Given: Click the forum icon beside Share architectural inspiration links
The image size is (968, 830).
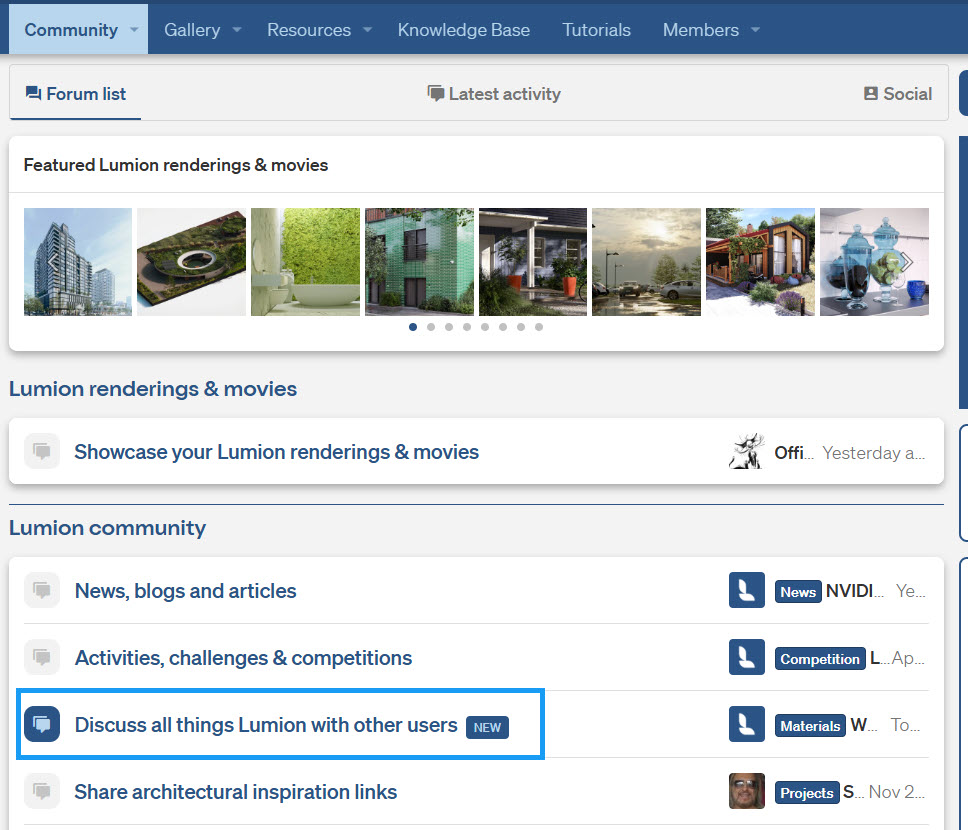Looking at the screenshot, I should pos(42,791).
